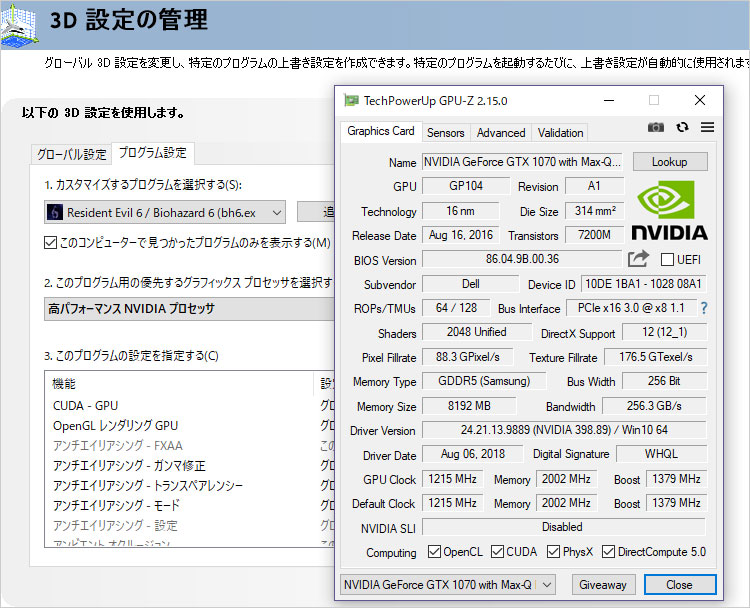750x608 pixels.
Task: Open the GPU-Z hamburger menu
Action: [707, 127]
